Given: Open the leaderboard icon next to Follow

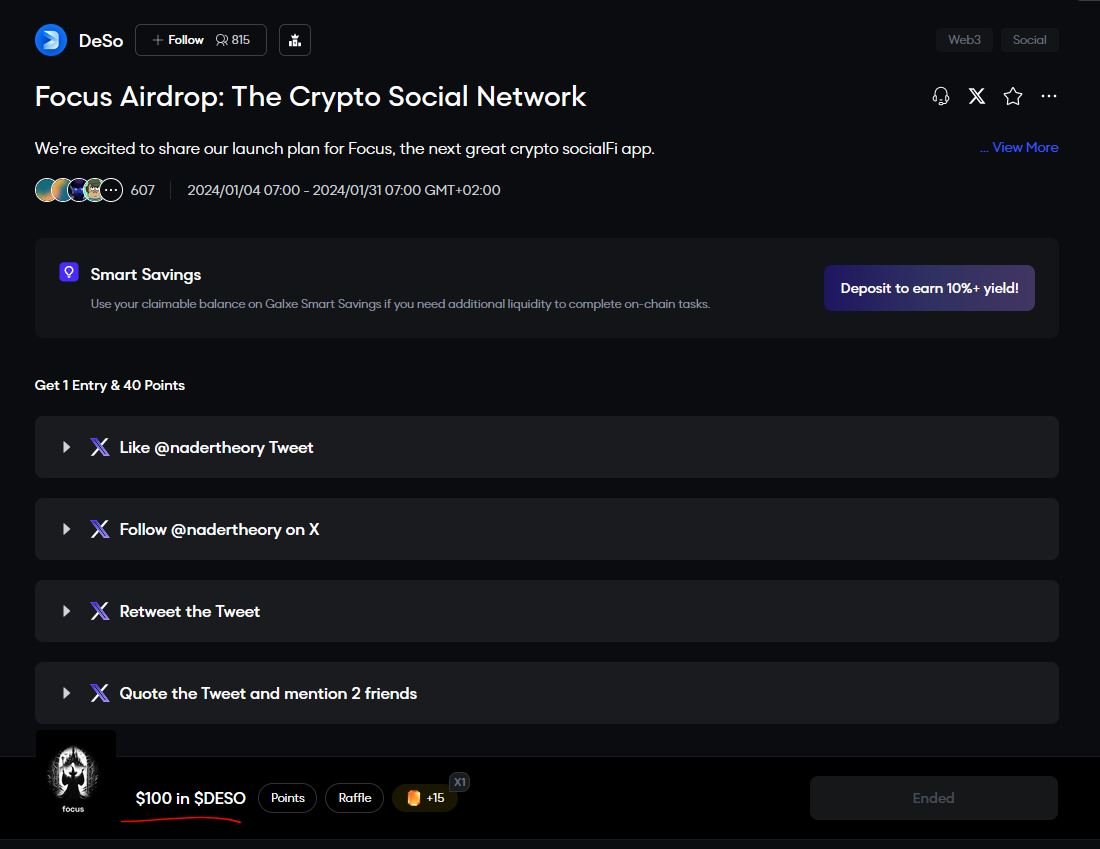Looking at the screenshot, I should 295,40.
